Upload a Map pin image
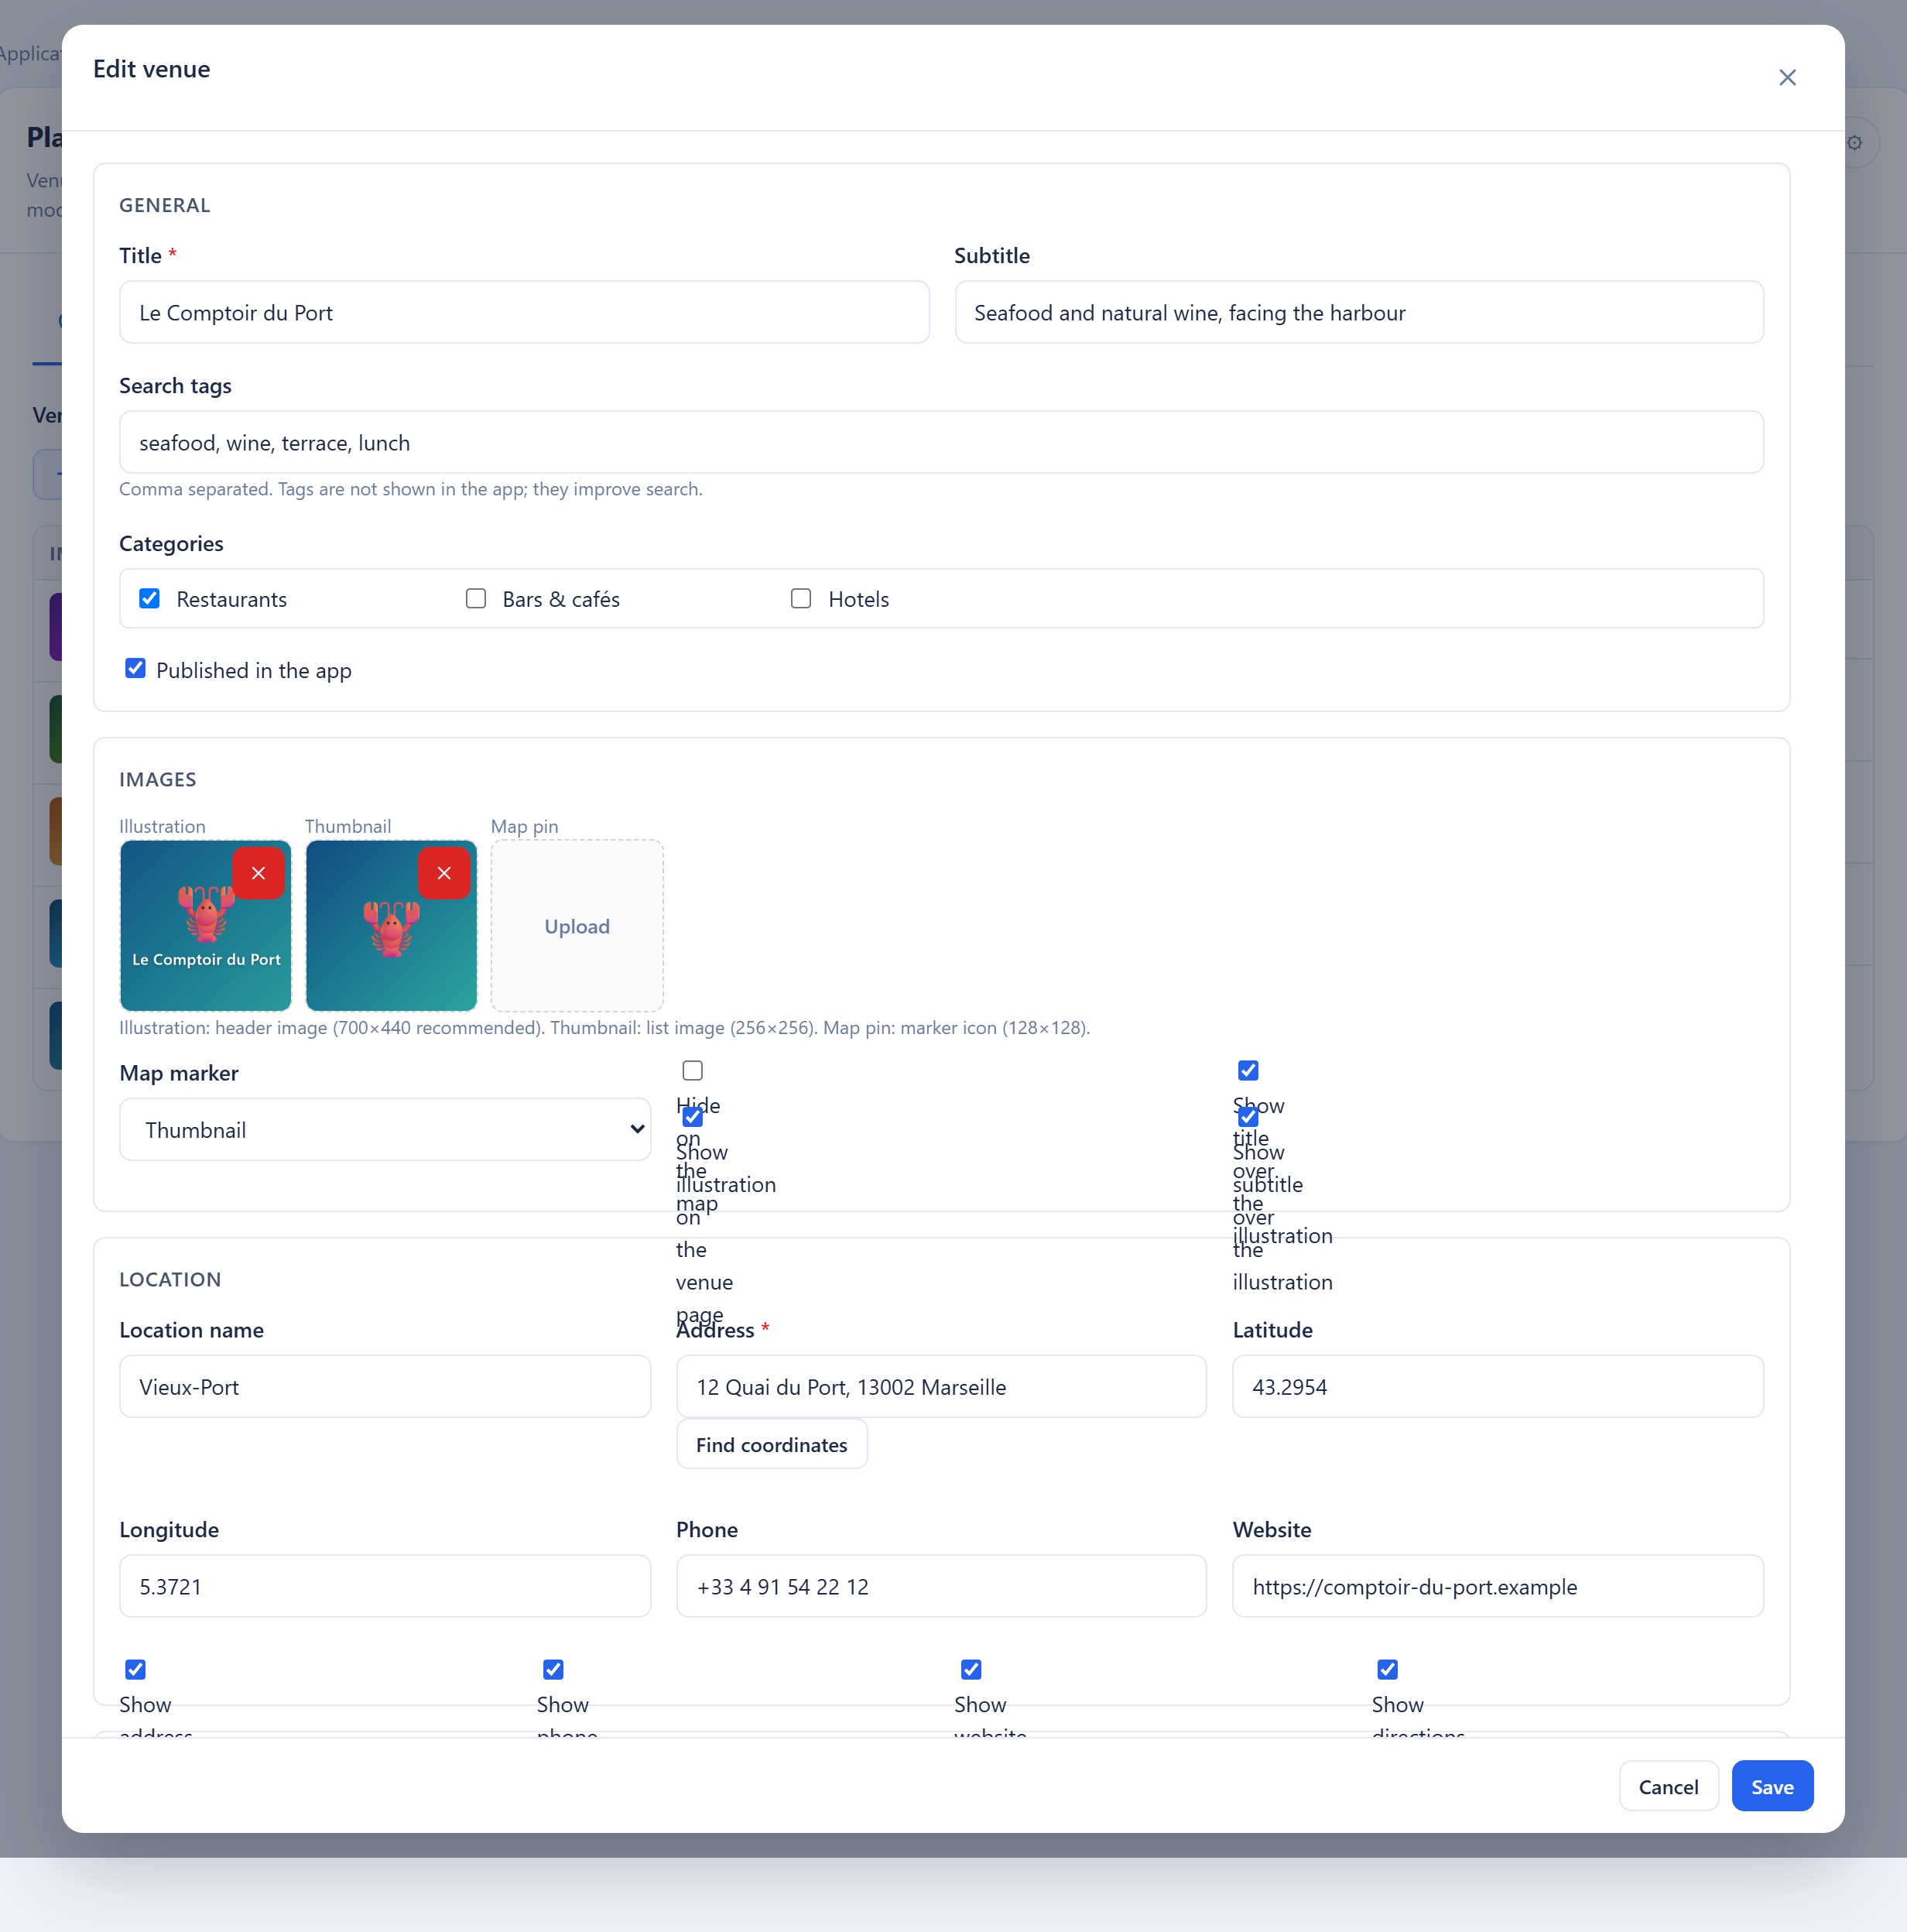1907x1932 pixels. pos(577,926)
